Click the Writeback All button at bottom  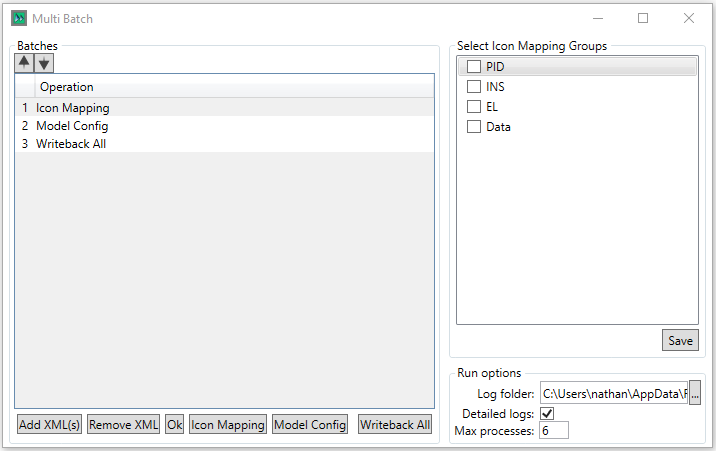coord(395,425)
